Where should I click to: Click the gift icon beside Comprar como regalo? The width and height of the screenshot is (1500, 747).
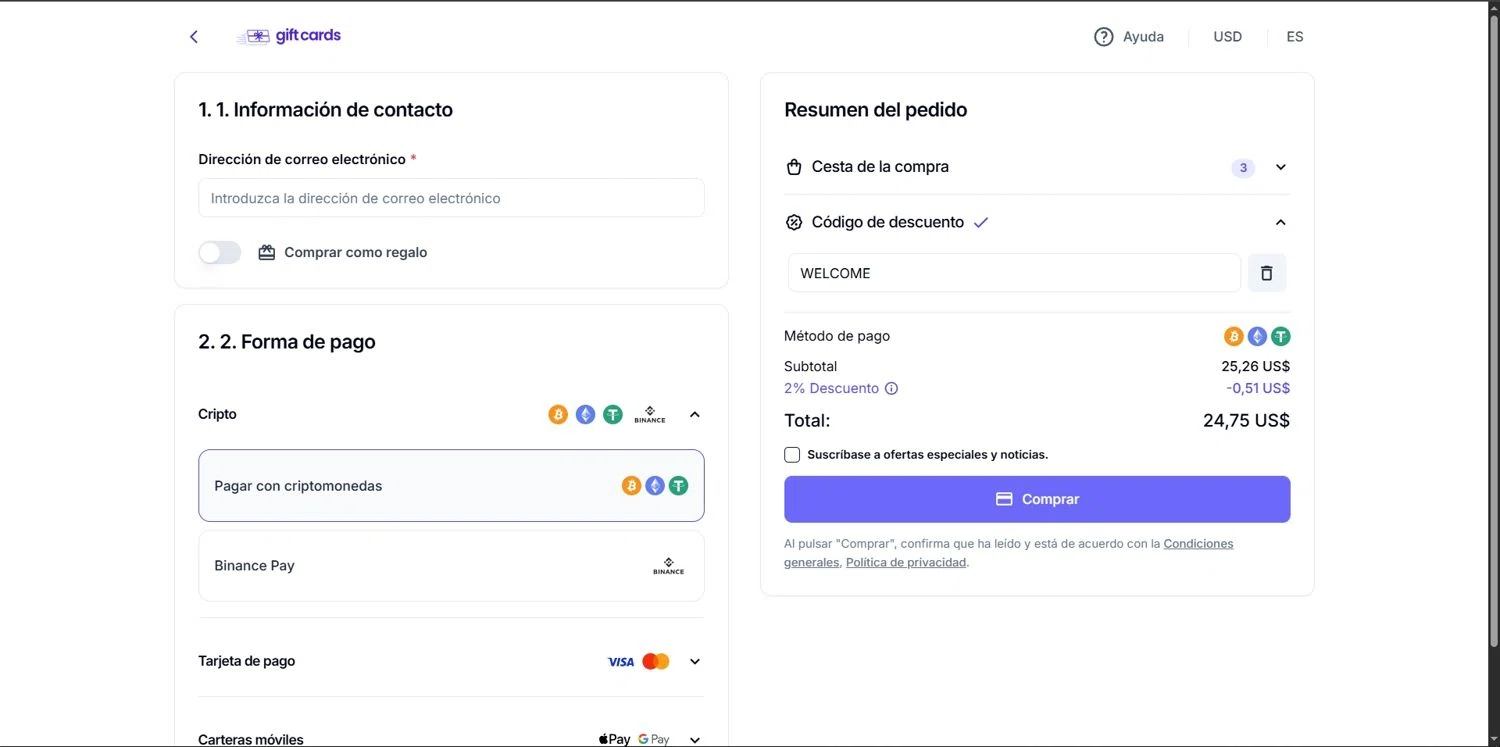pyautogui.click(x=266, y=252)
